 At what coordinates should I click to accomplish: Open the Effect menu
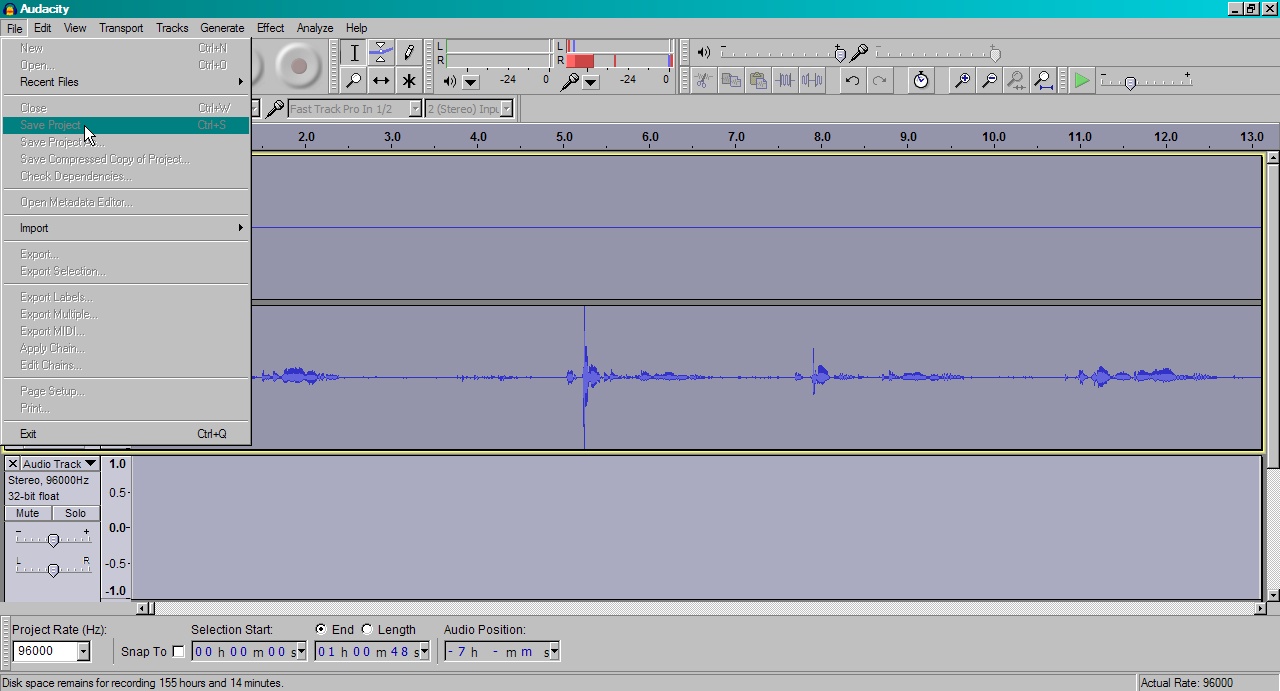(x=270, y=28)
